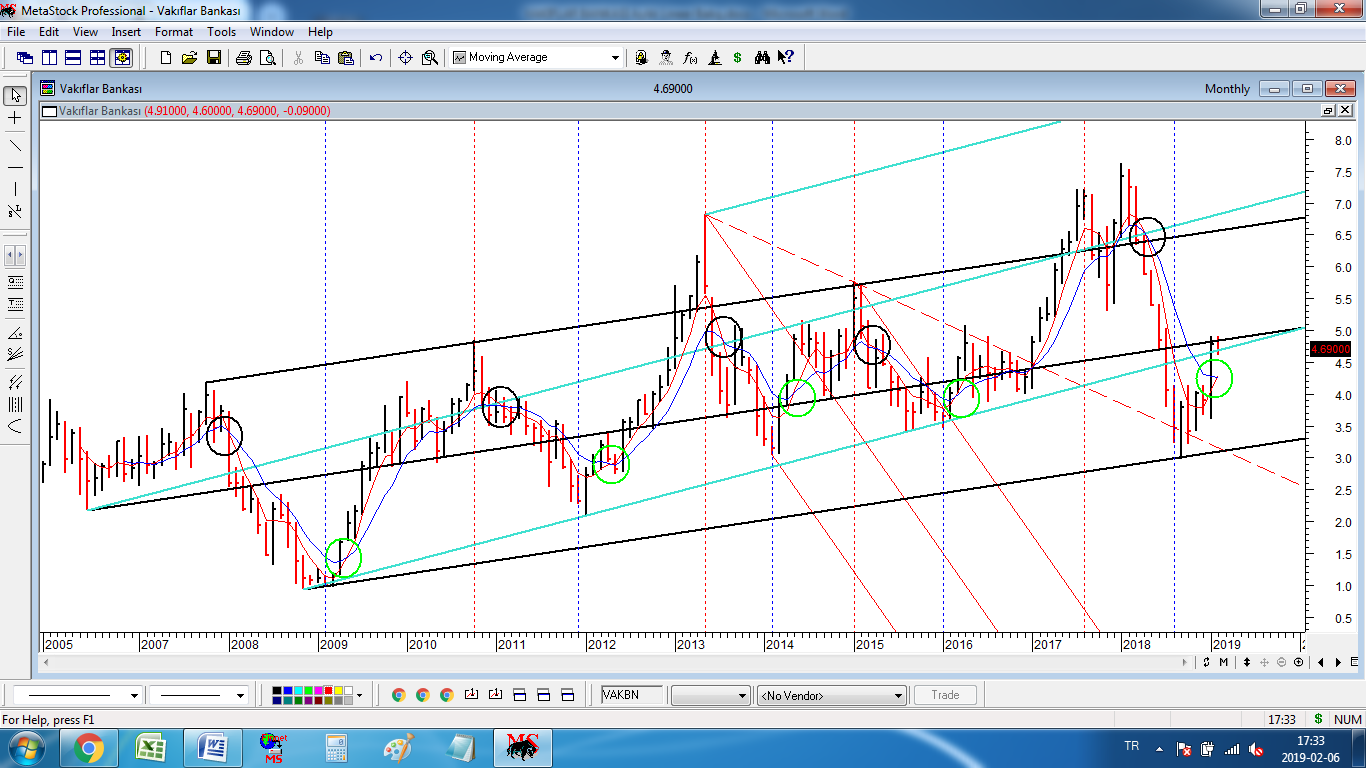
Task: Click the cascade windows layout icon
Action: [x=25, y=57]
